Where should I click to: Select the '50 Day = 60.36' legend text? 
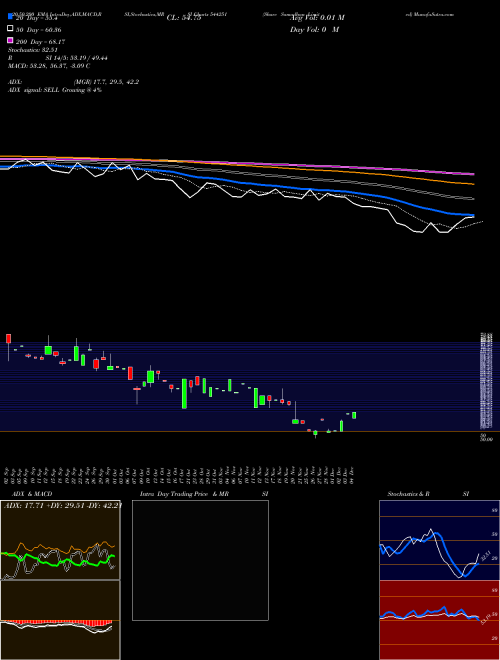(x=39, y=30)
